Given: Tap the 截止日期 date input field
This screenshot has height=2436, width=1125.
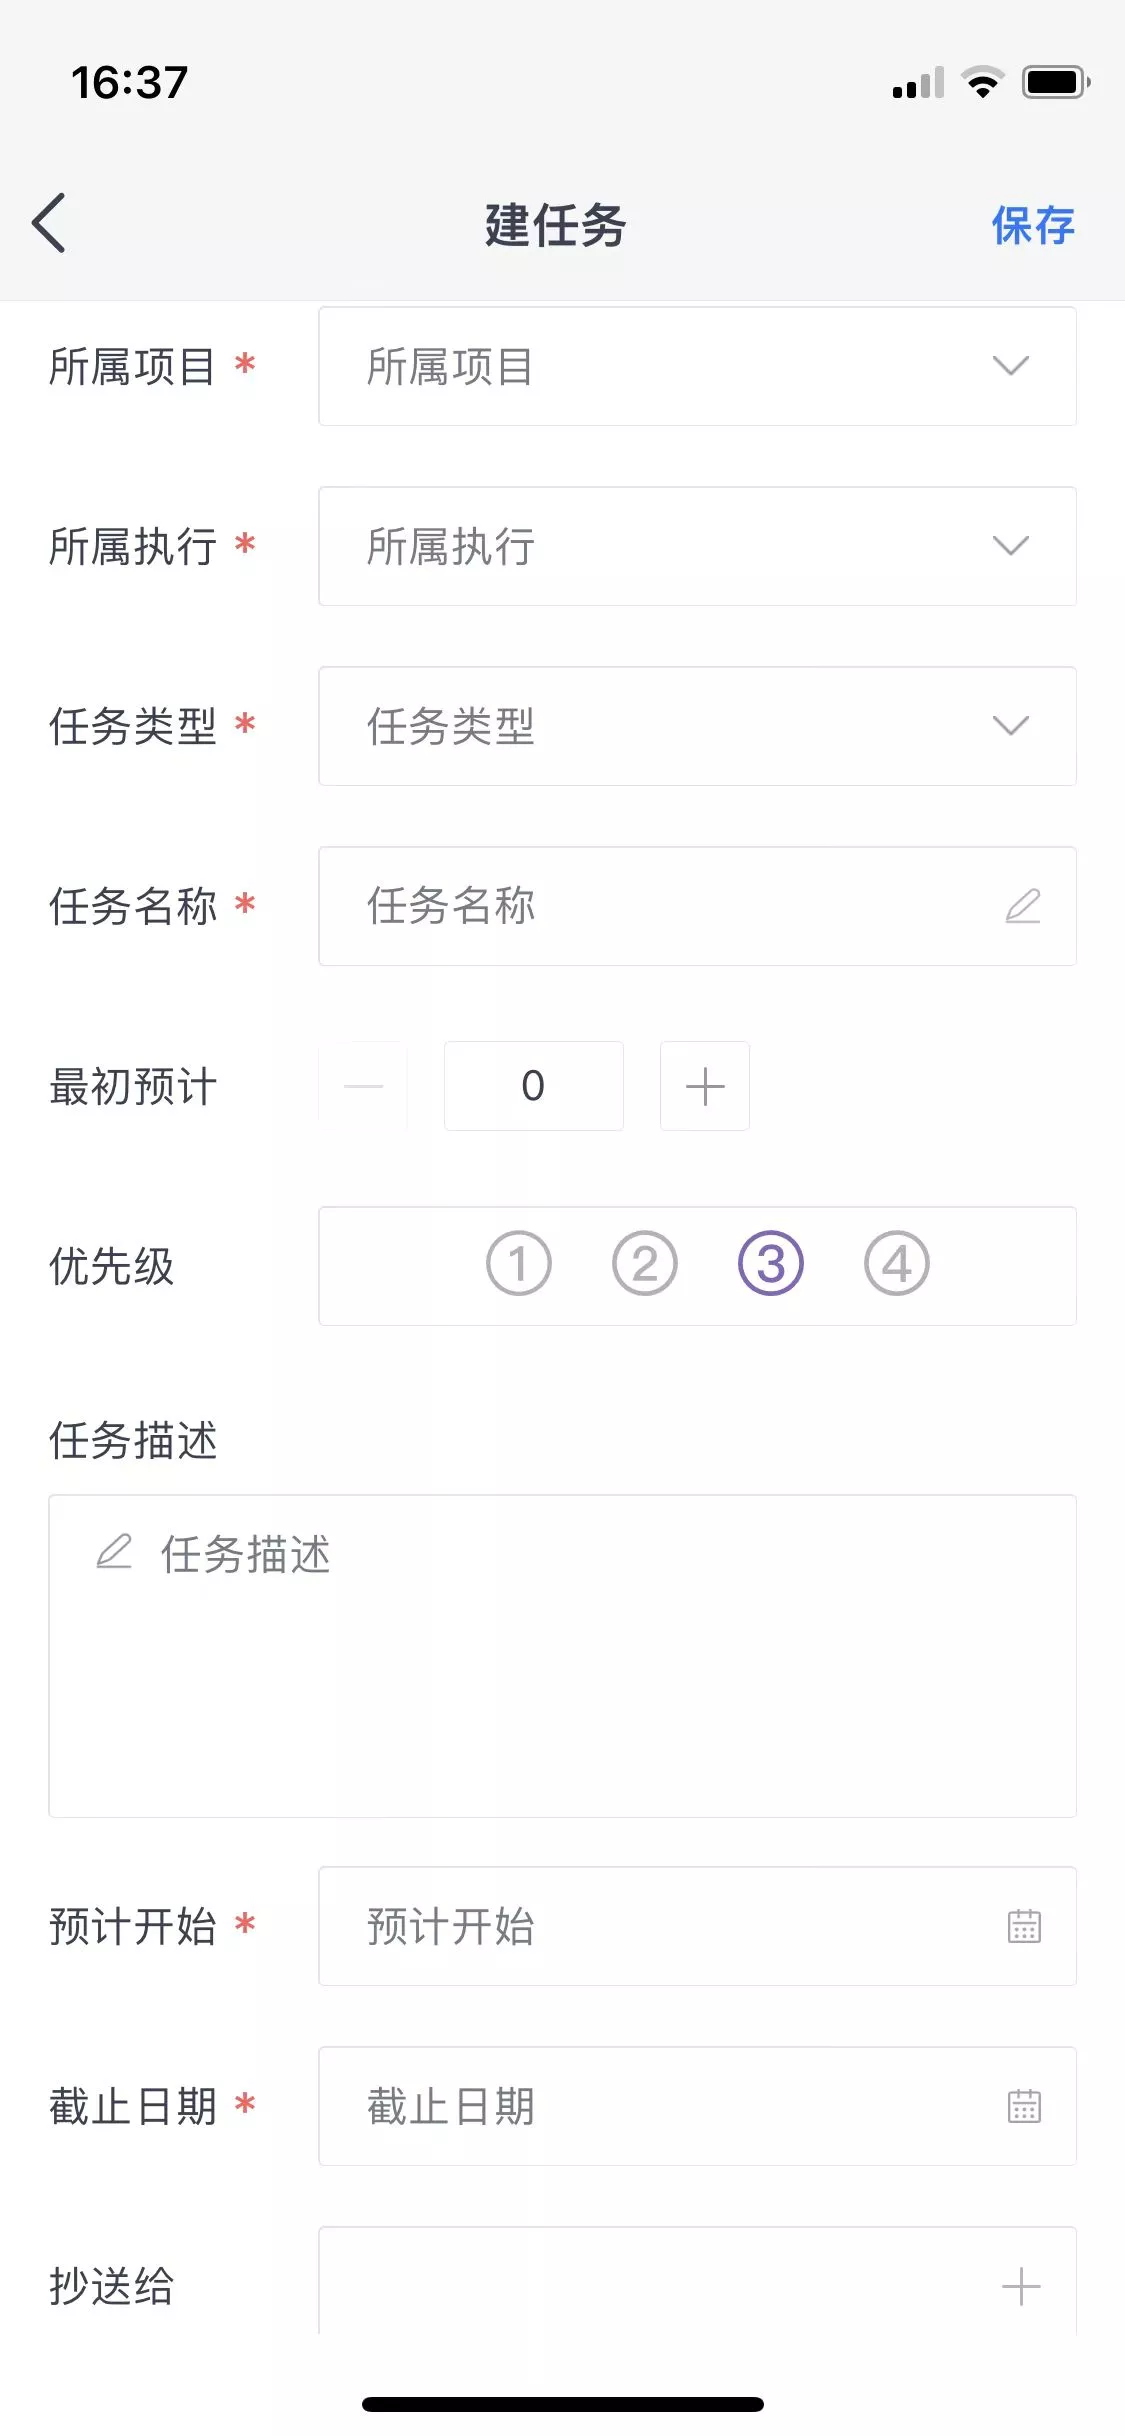Looking at the screenshot, I should [x=660, y=2106].
